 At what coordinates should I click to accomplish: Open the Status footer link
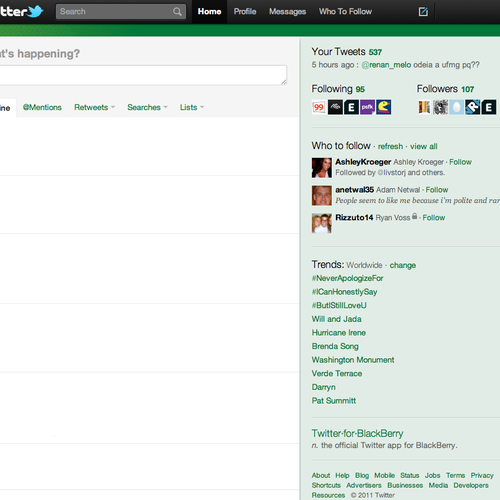point(410,475)
